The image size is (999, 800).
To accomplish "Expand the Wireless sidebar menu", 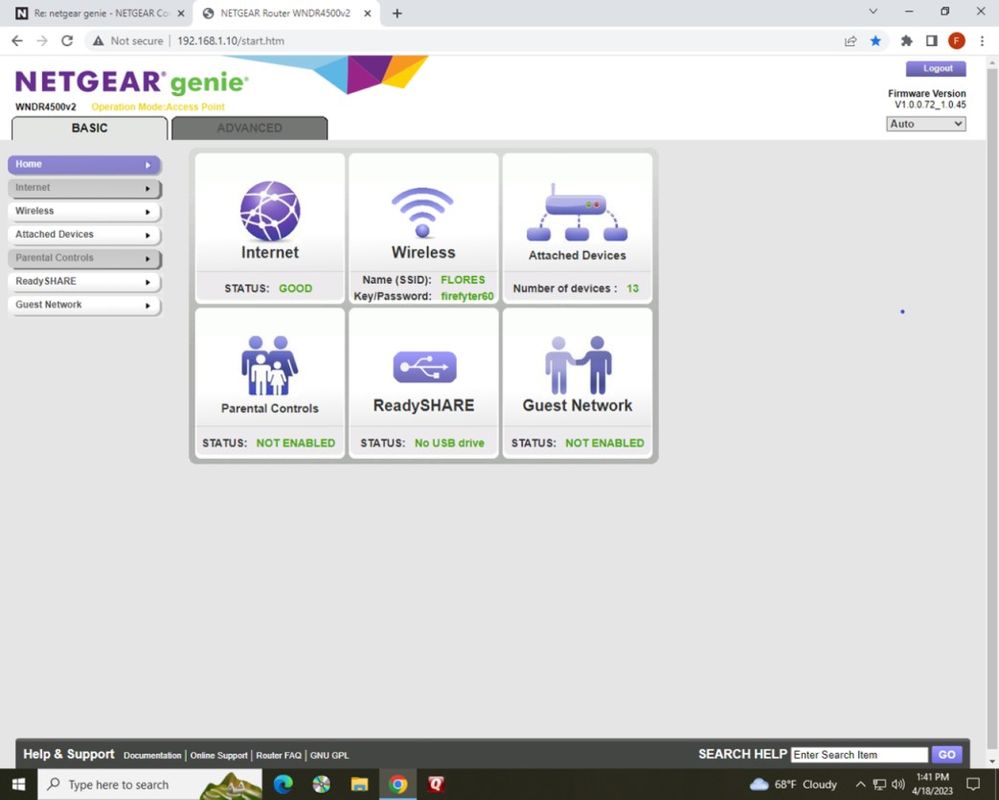I will tap(84, 211).
